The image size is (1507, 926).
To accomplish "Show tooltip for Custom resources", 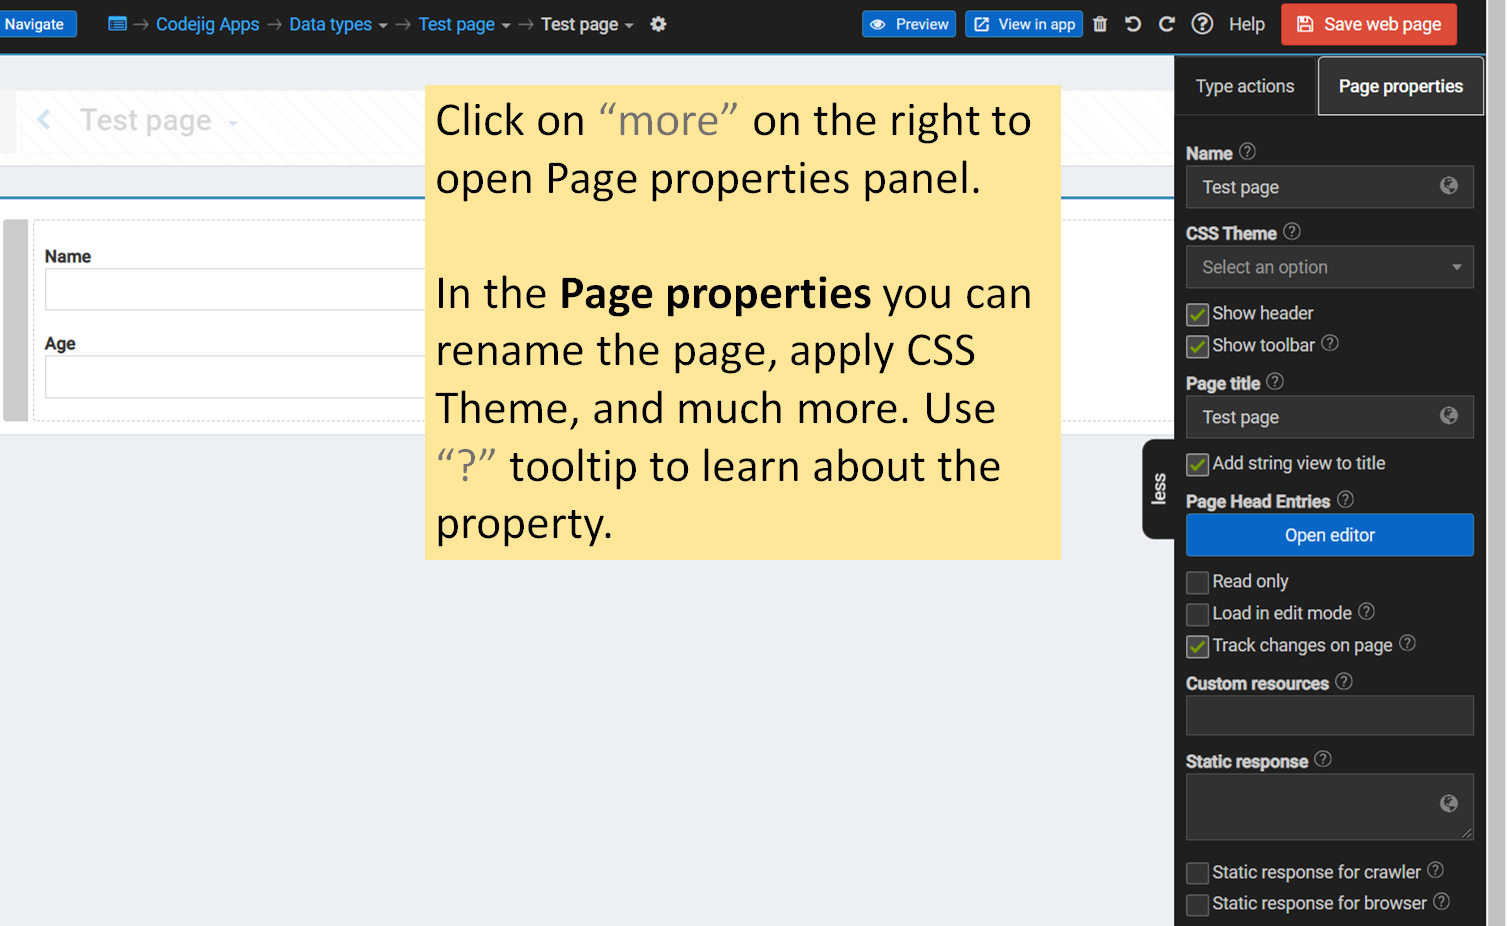I will [x=1344, y=682].
